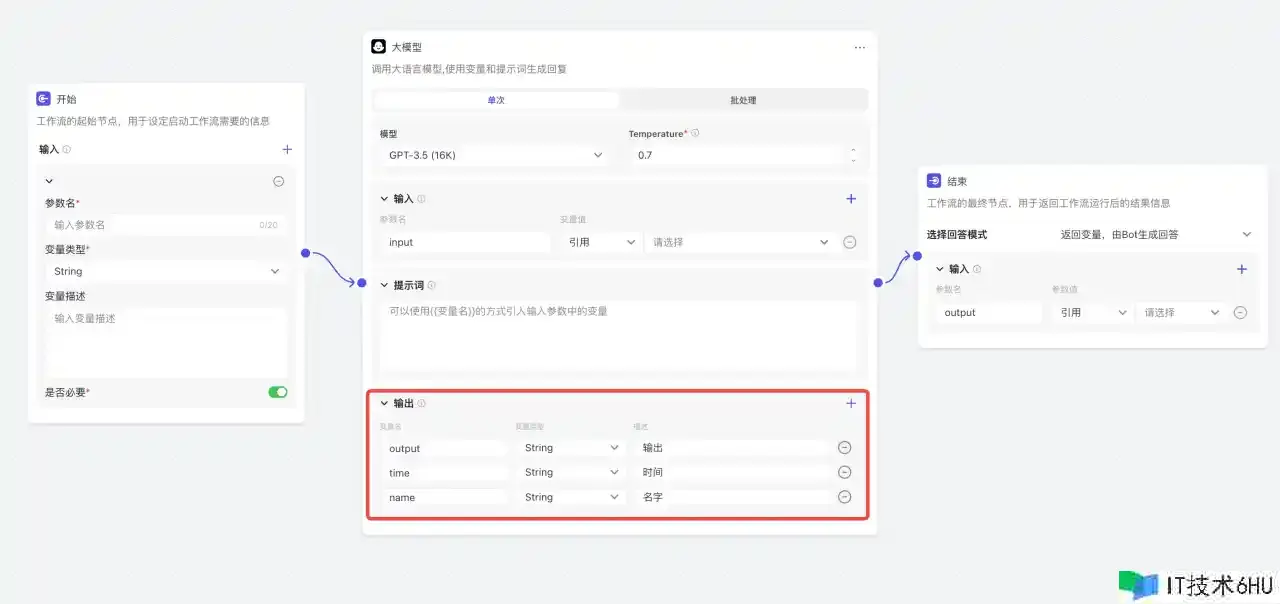Toggle the 是否必要 switch off
The height and width of the screenshot is (604, 1280).
[x=278, y=392]
